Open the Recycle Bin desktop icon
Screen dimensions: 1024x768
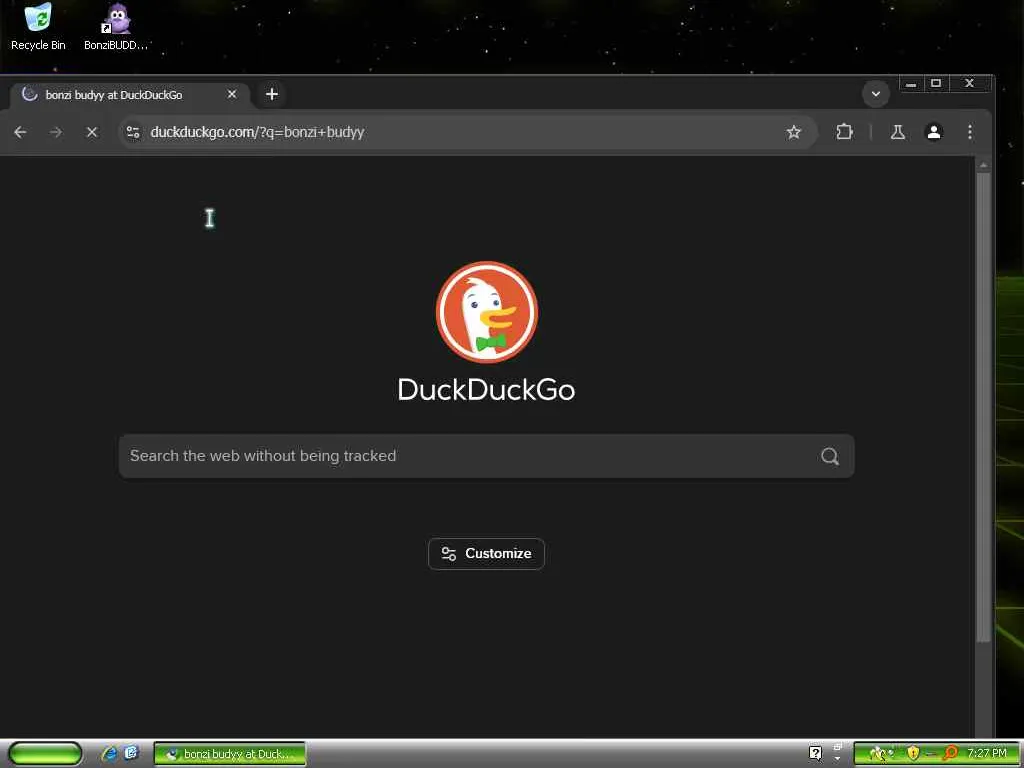click(39, 27)
